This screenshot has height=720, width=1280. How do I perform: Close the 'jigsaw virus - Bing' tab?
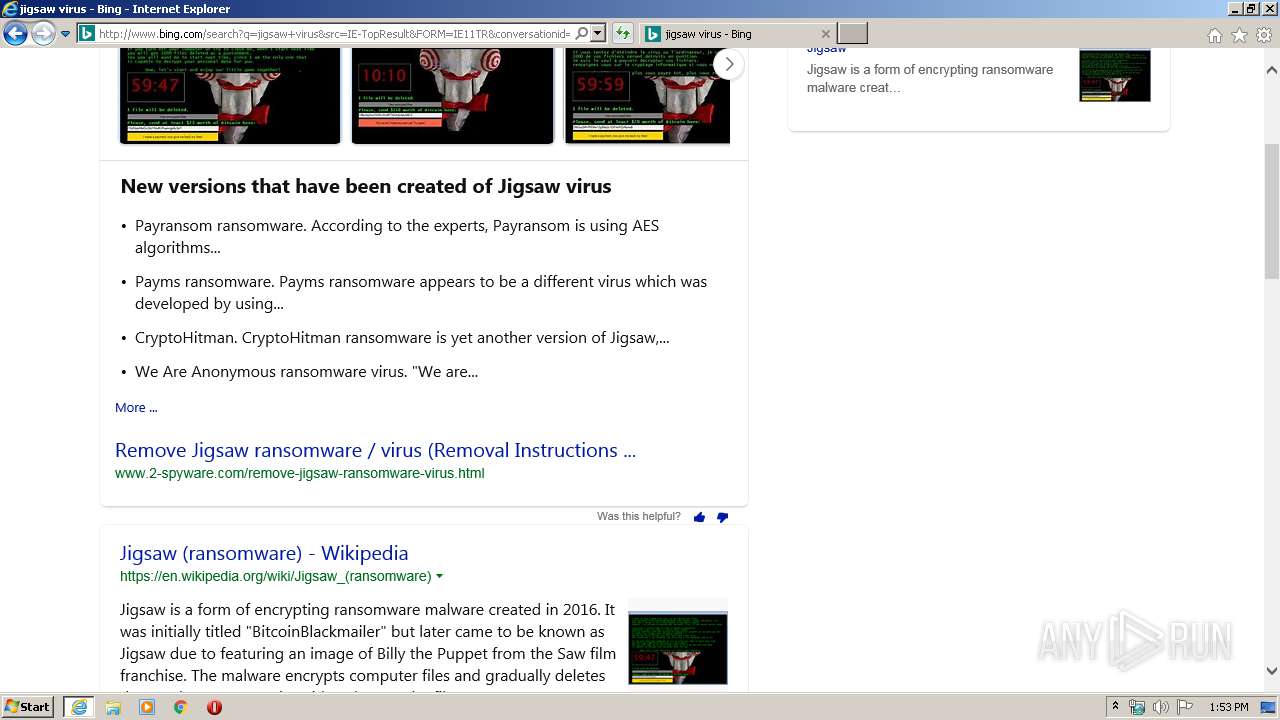tap(825, 34)
